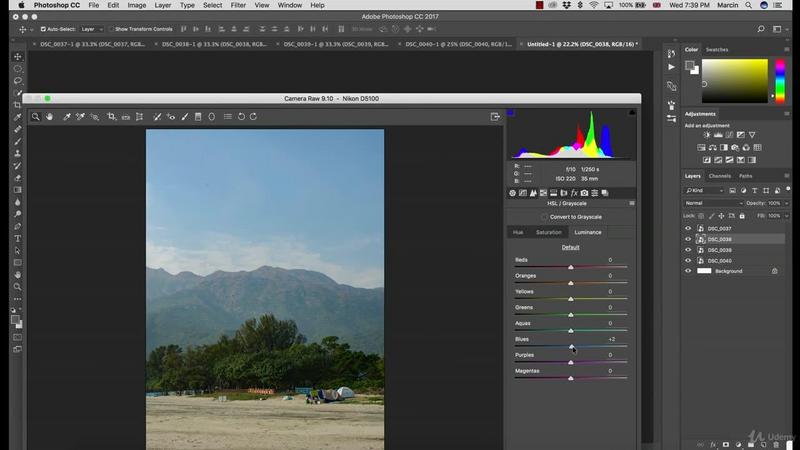Switch to the Hue tab

coord(518,232)
